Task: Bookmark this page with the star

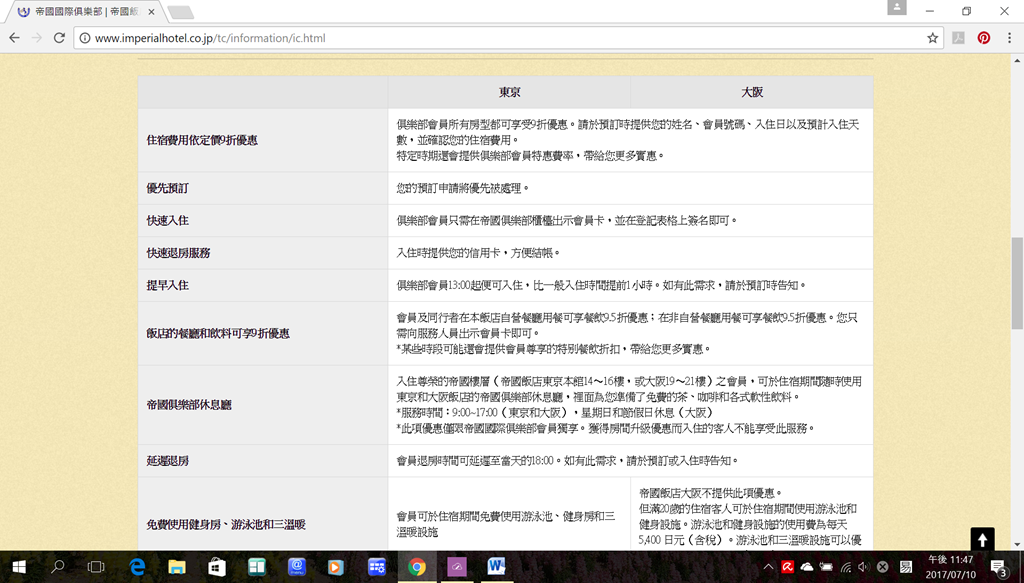Action: (x=933, y=38)
